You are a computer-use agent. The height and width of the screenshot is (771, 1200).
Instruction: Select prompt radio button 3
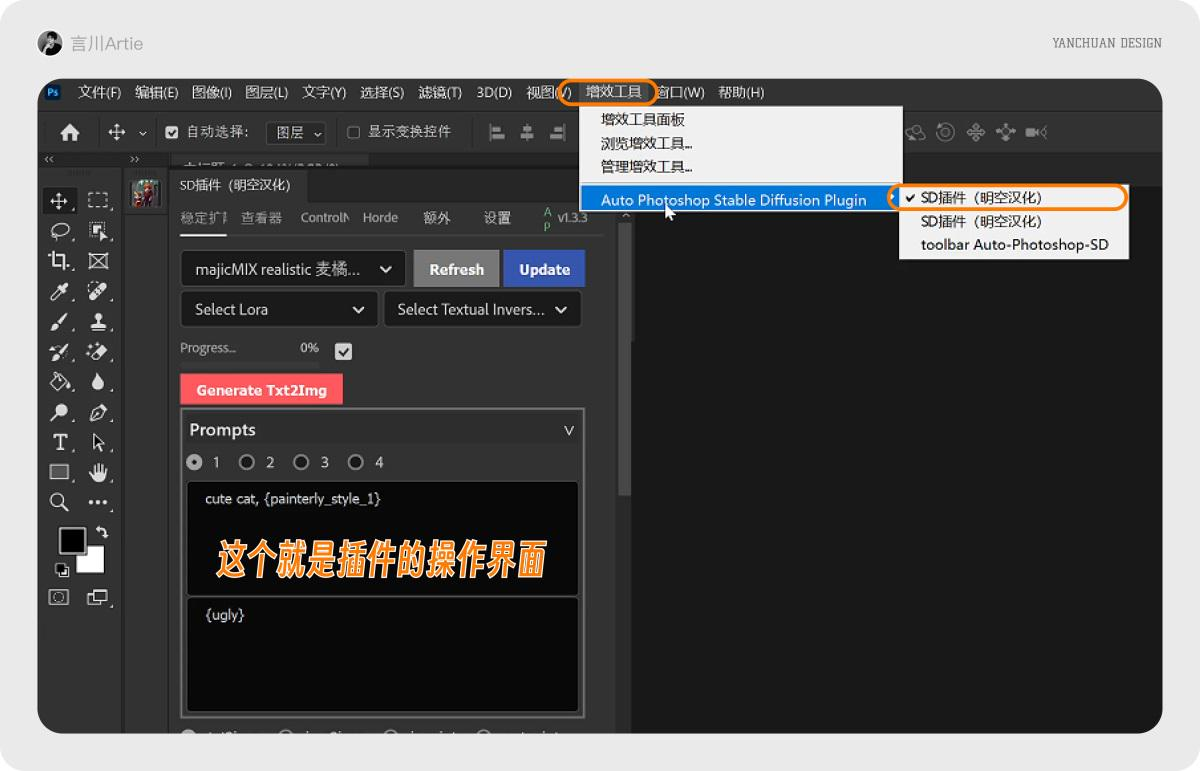click(x=299, y=462)
